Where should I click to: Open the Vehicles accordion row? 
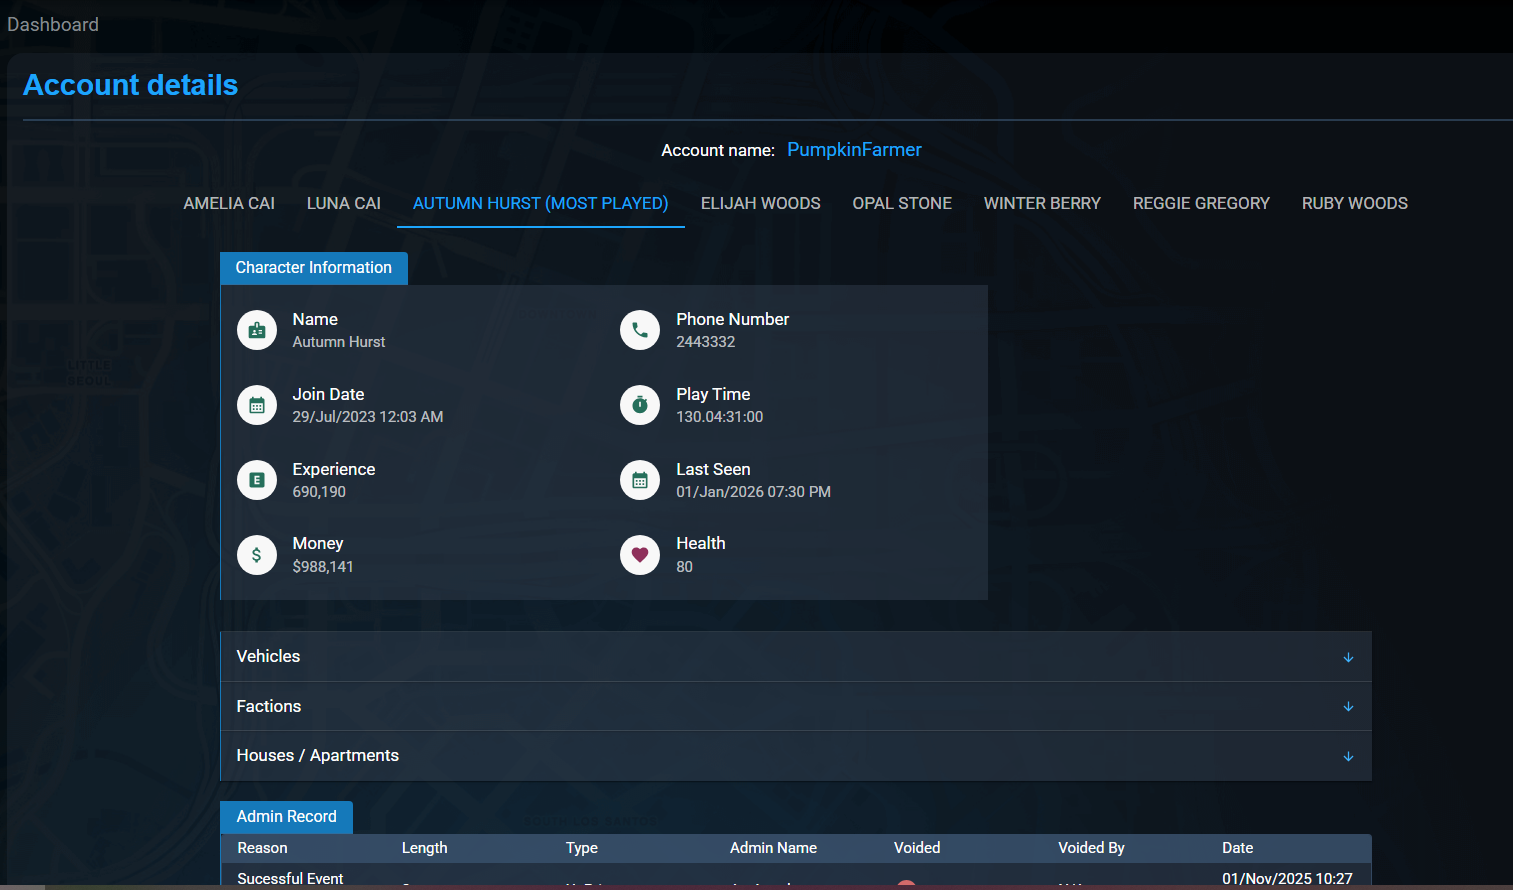click(x=796, y=657)
